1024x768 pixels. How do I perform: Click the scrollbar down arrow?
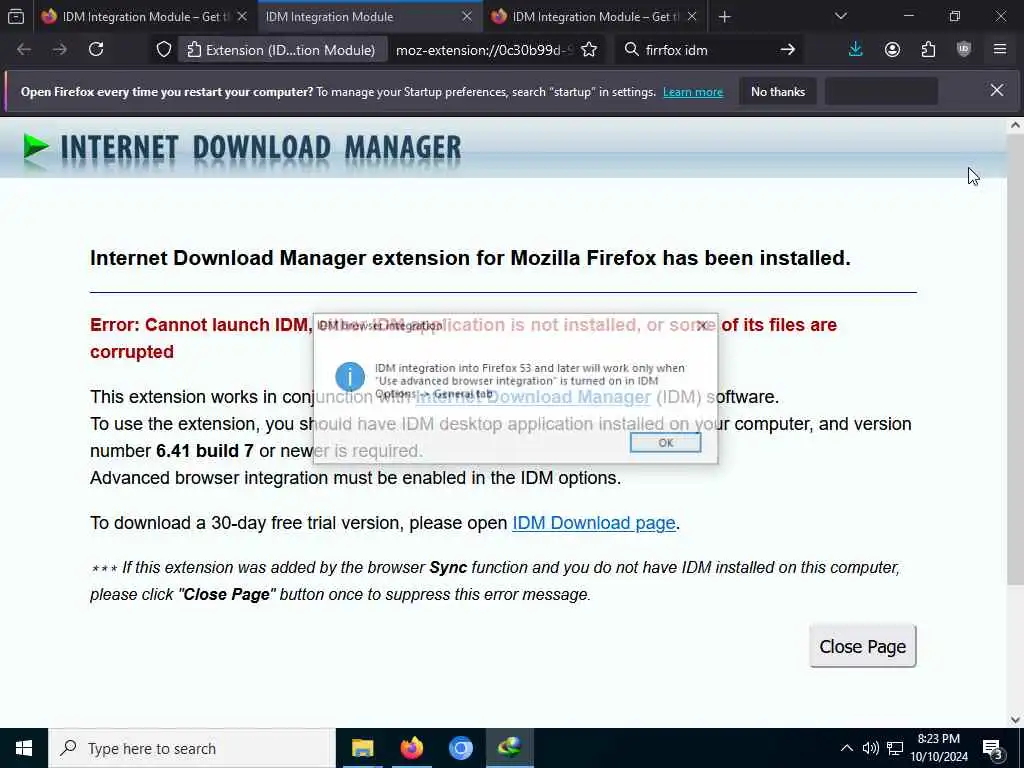coord(1015,720)
